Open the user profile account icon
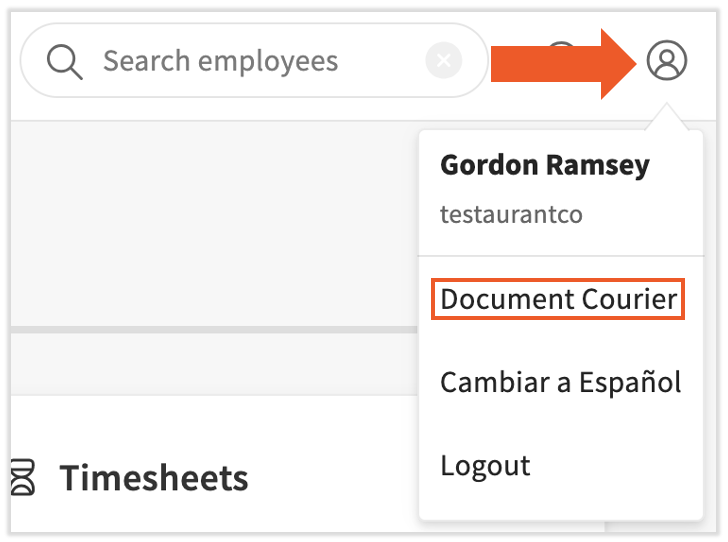728x542 pixels. point(667,61)
